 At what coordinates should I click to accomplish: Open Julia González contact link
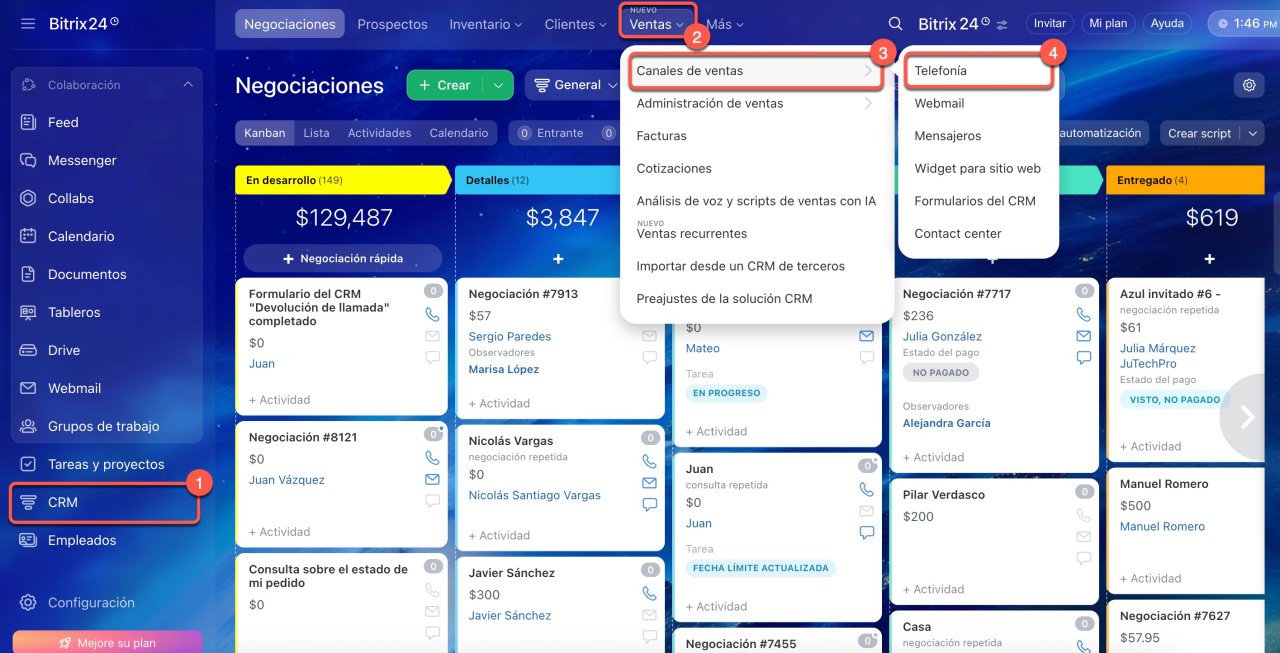pyautogui.click(x=942, y=337)
